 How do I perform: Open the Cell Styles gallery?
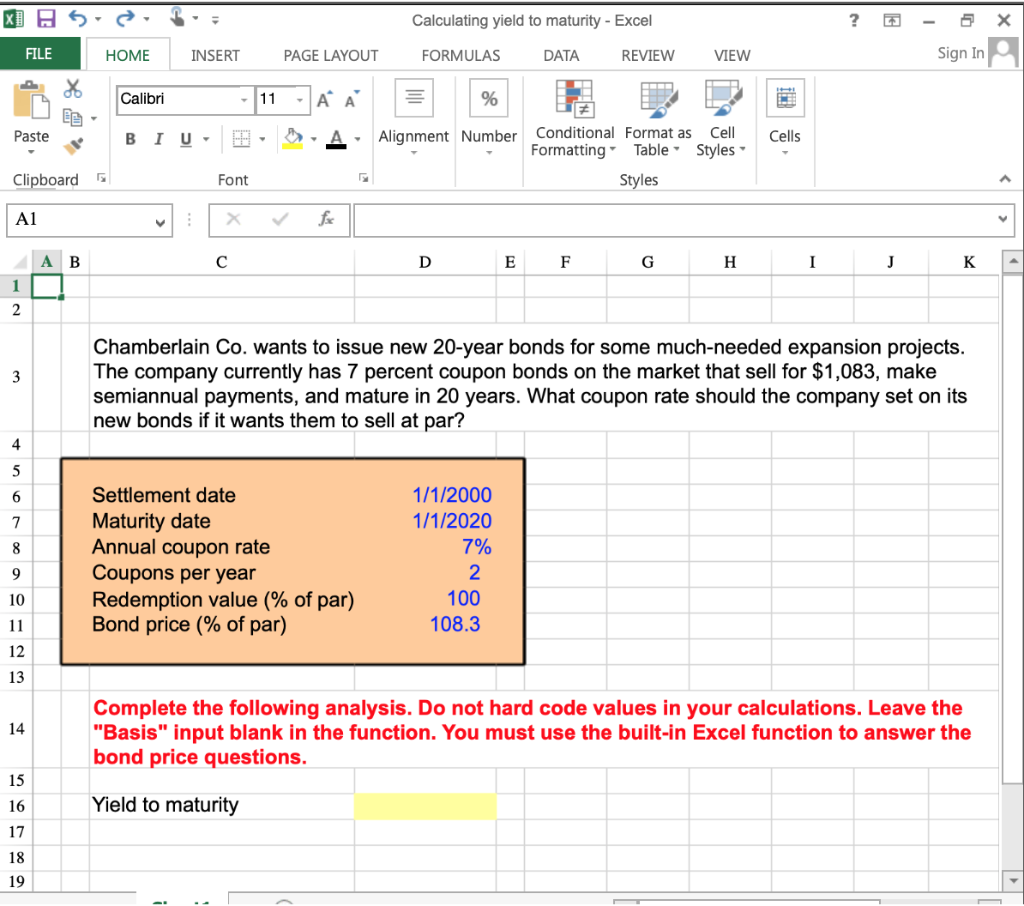coord(720,117)
